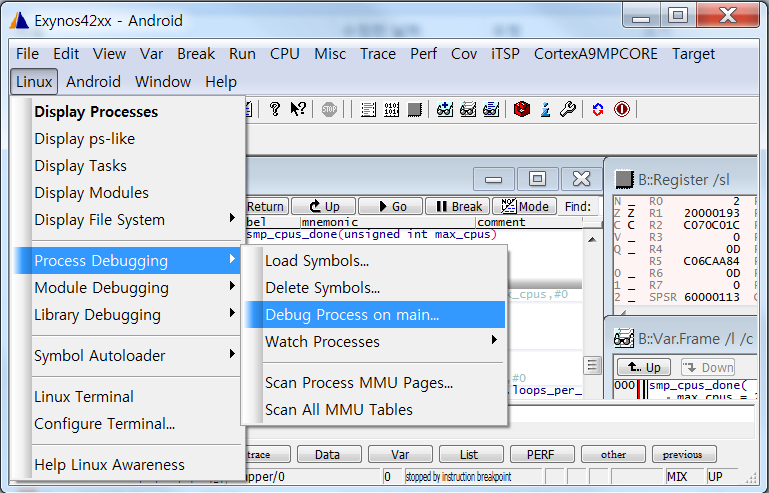
Task: Click the context help arrow icon
Action: [x=298, y=109]
